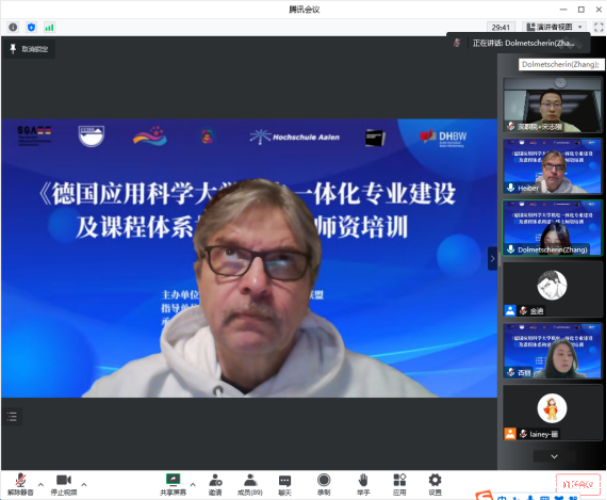Expand audio options arrow next to microphone

(x=39, y=479)
